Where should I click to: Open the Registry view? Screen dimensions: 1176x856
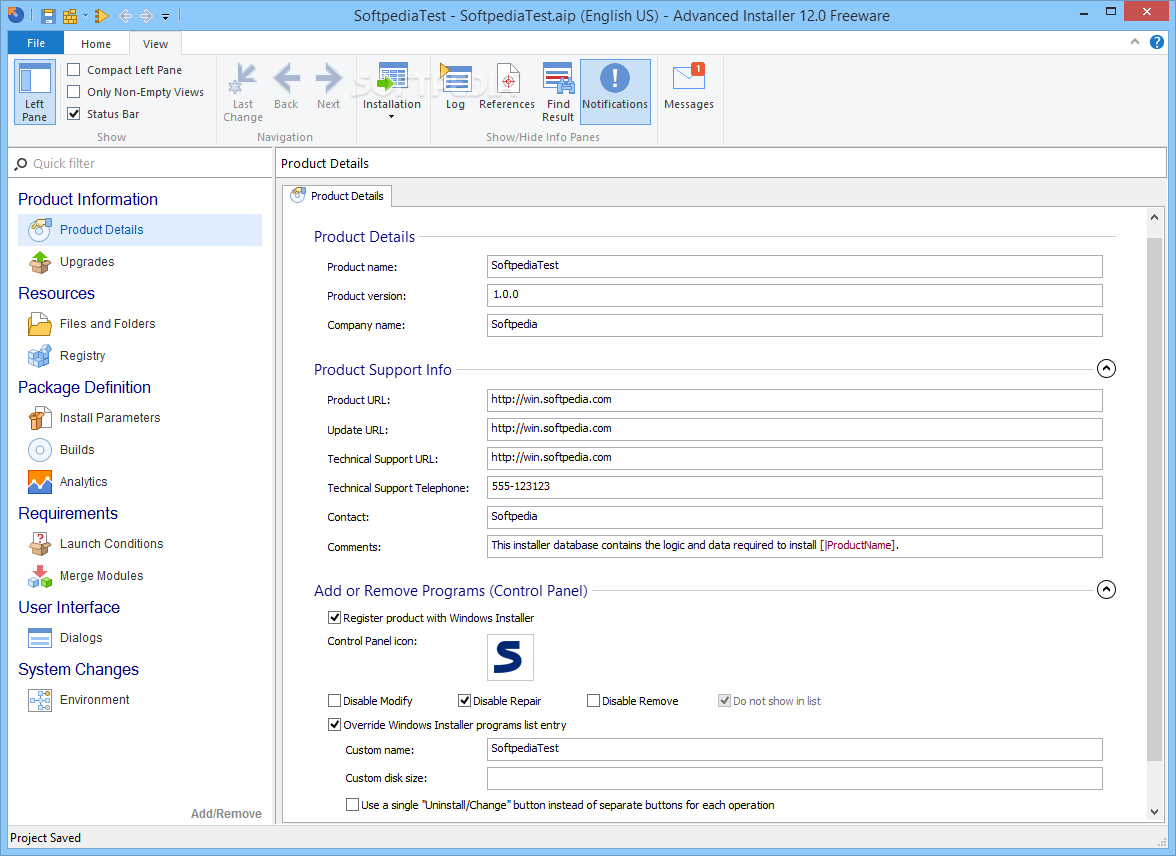pyautogui.click(x=82, y=356)
